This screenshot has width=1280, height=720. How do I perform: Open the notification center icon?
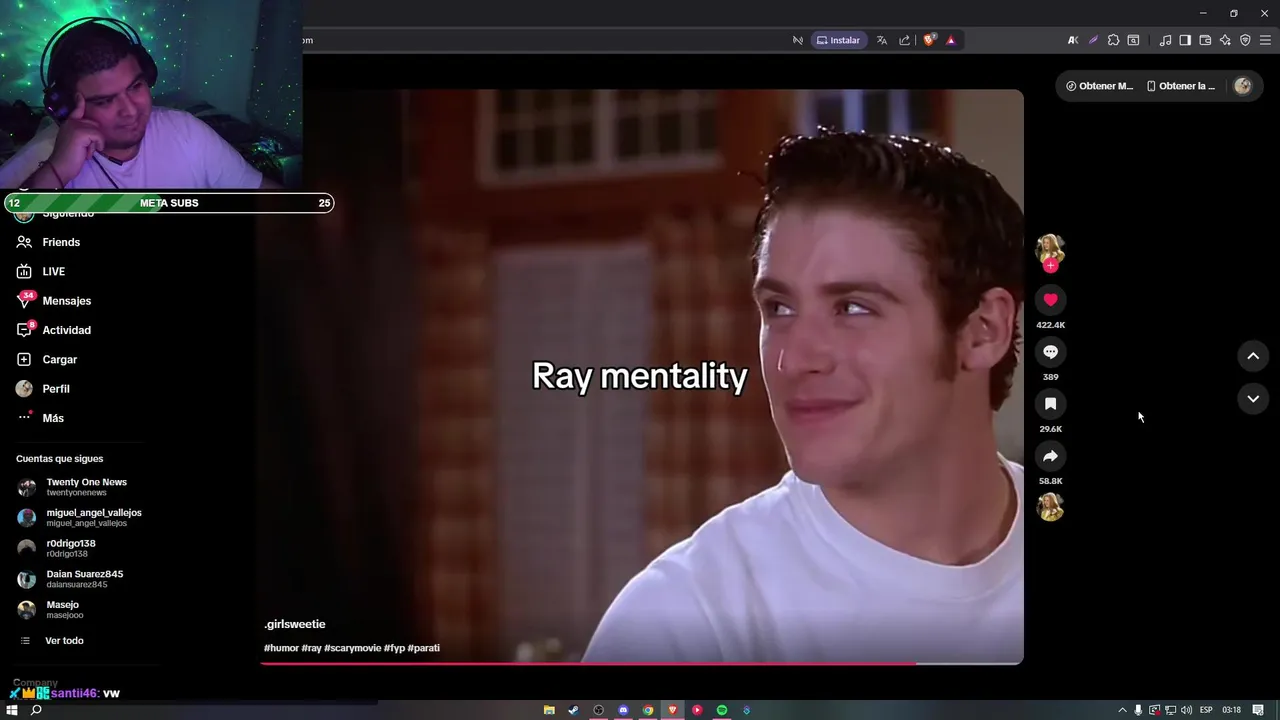(1258, 710)
